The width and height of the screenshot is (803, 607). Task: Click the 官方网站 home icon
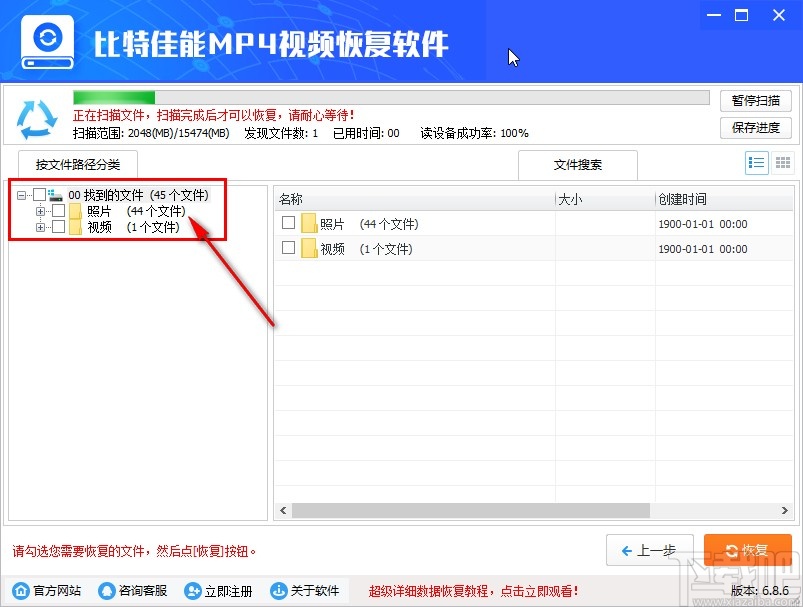[21, 591]
